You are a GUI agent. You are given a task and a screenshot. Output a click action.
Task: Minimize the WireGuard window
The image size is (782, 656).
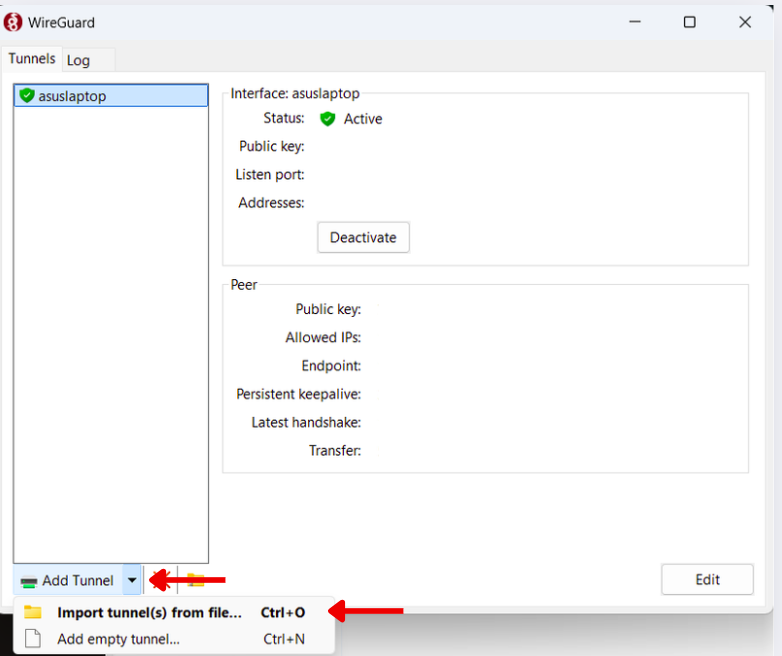tap(634, 22)
